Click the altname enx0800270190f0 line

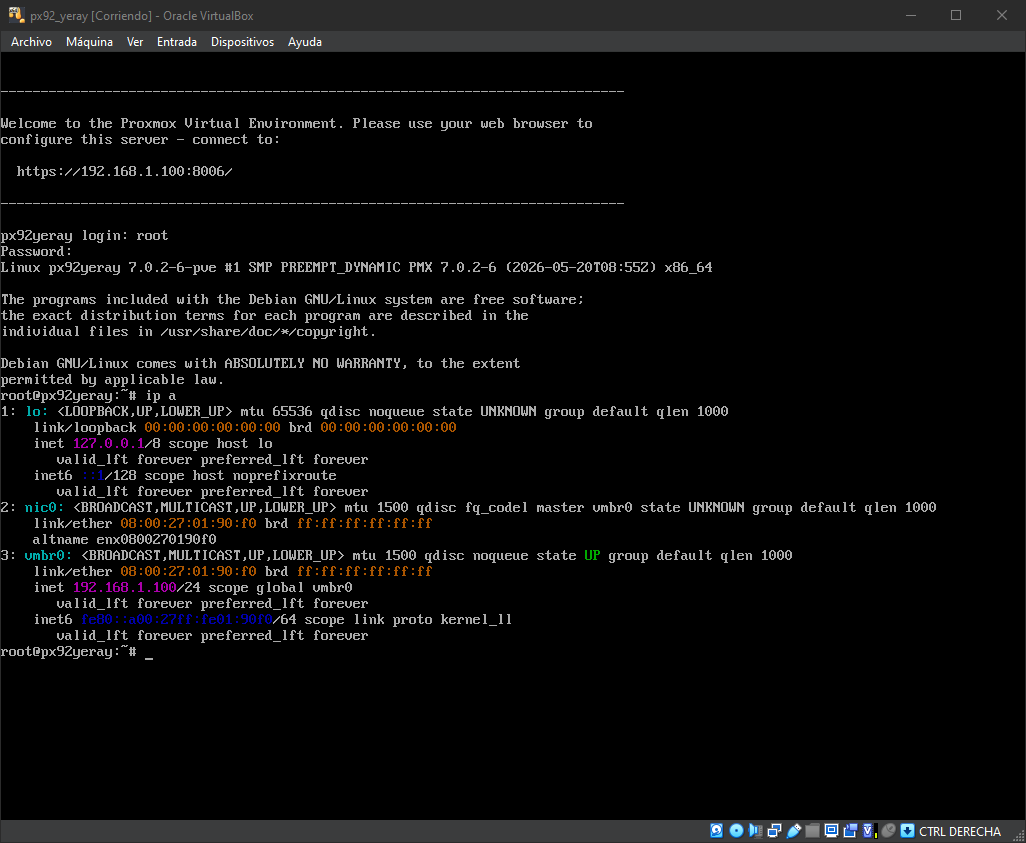(x=124, y=539)
